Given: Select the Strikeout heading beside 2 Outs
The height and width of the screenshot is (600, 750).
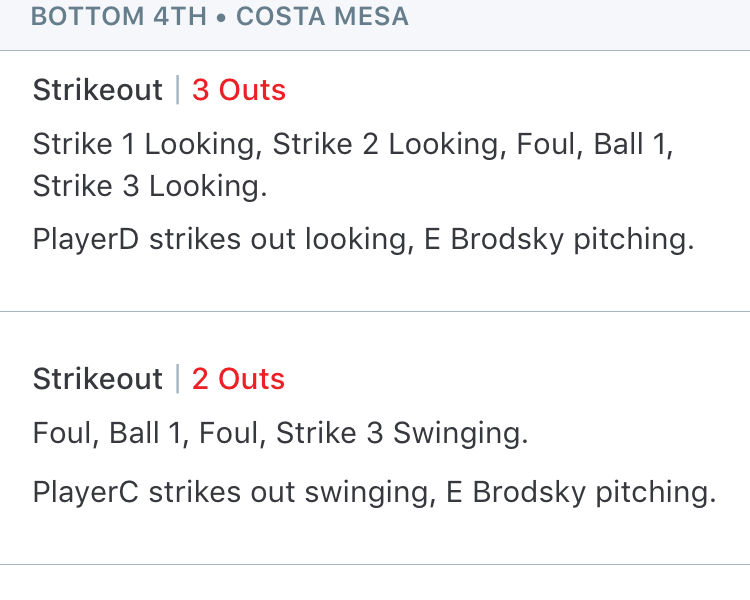Looking at the screenshot, I should (x=98, y=379).
